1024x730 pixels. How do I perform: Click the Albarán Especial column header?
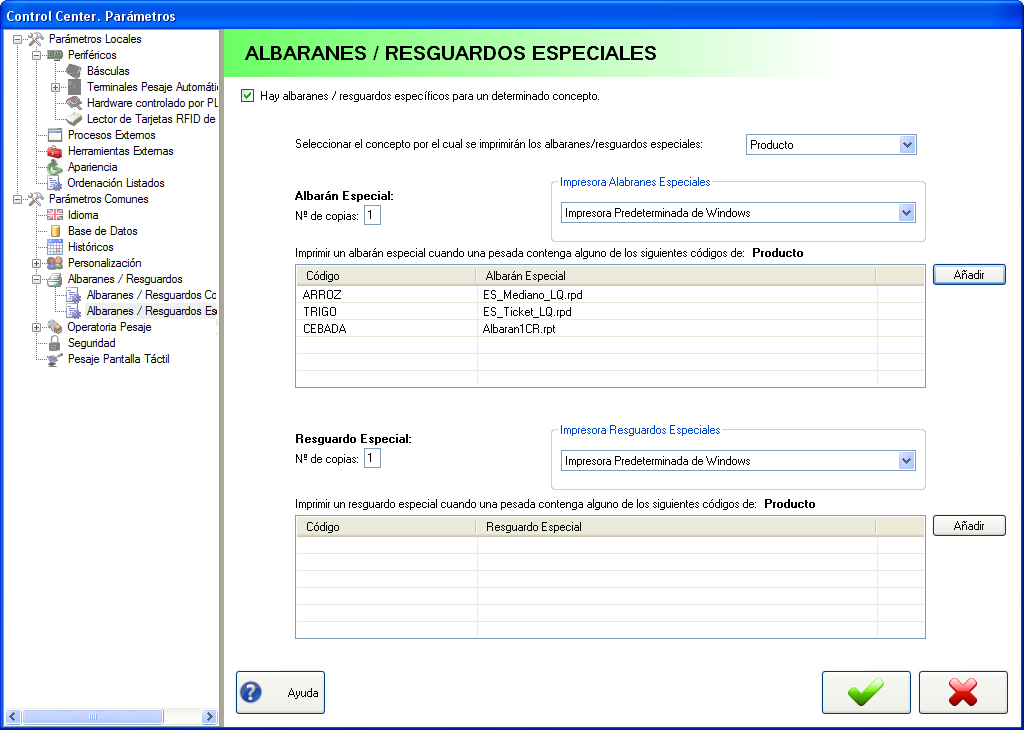[676, 276]
